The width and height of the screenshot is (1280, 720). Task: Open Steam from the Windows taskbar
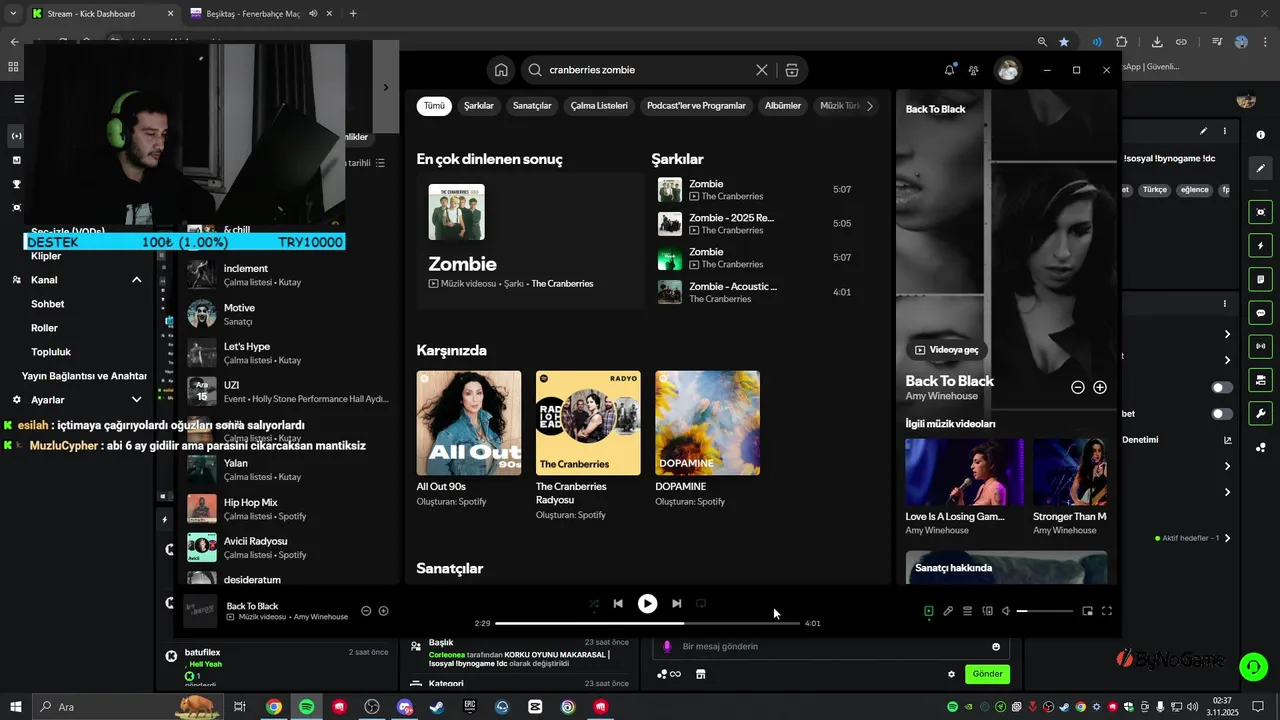tap(437, 707)
